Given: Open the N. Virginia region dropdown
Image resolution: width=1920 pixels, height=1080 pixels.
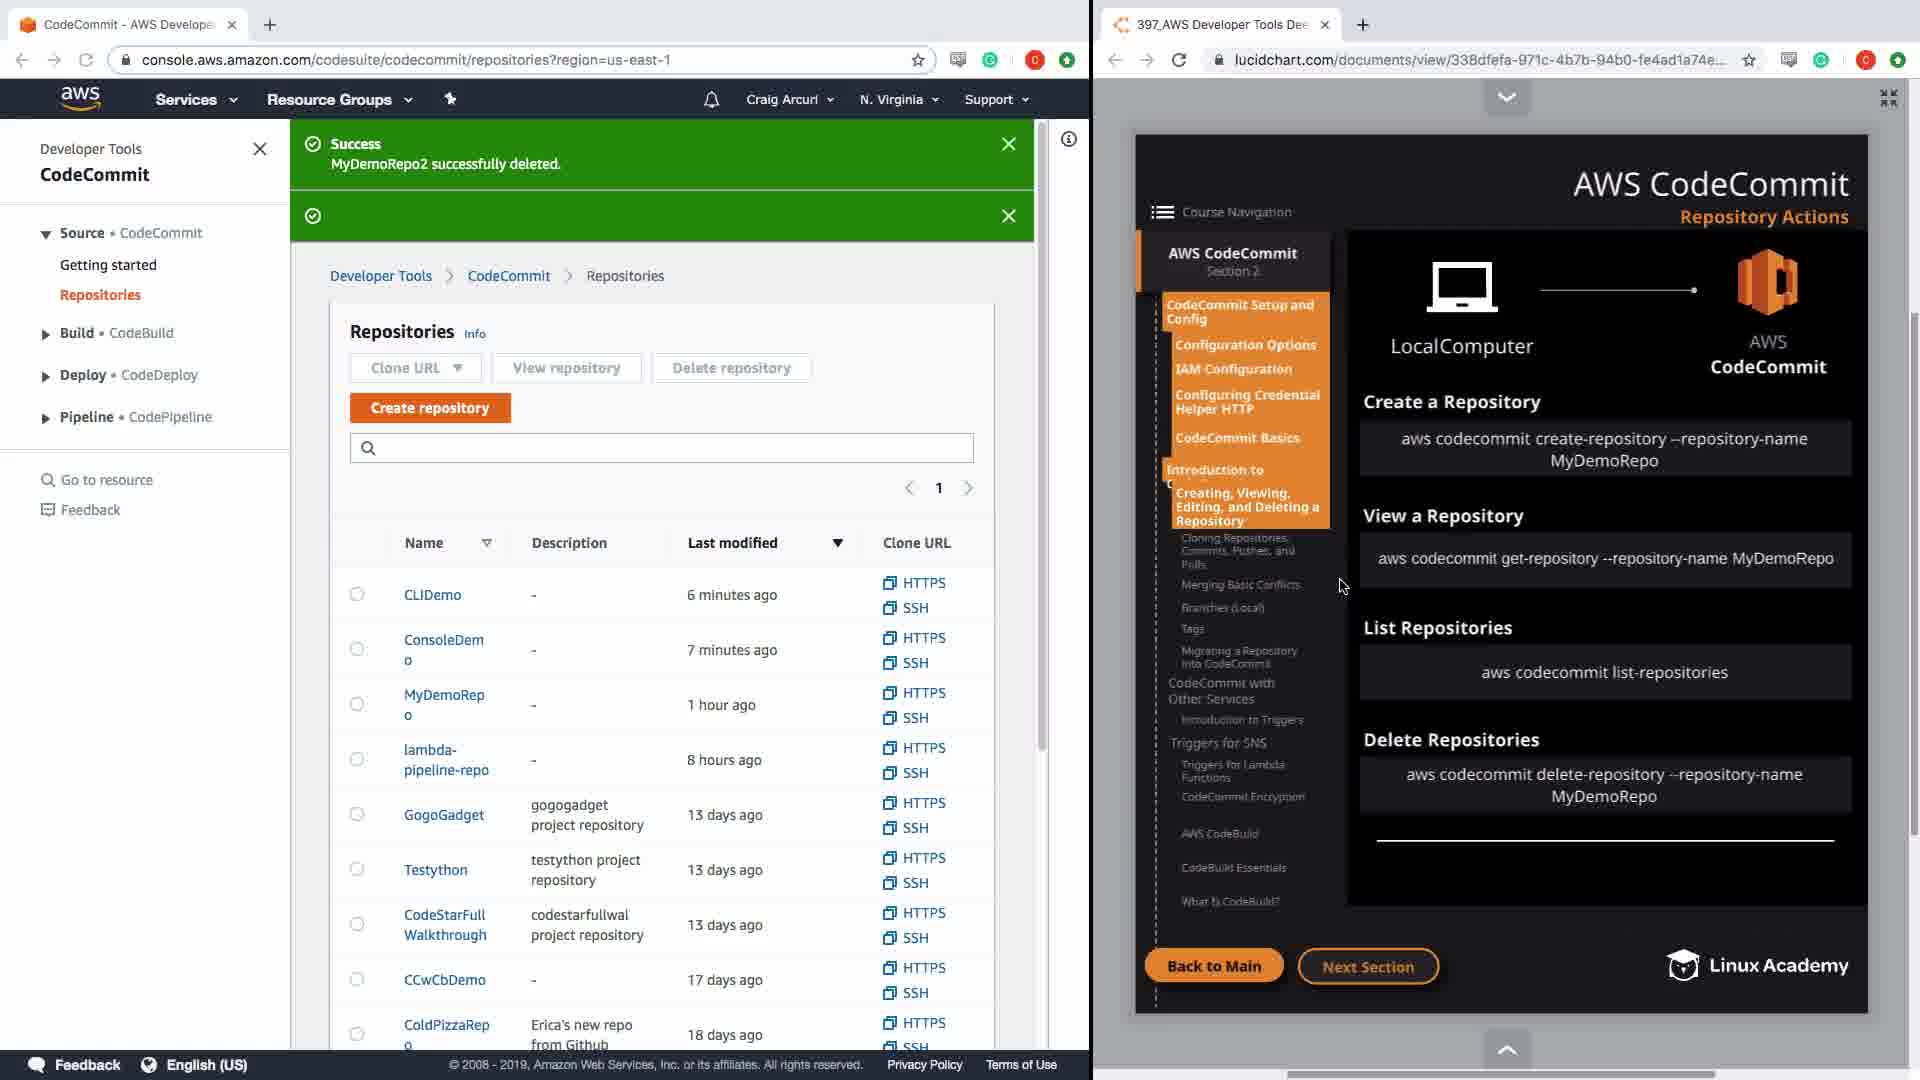Looking at the screenshot, I should tap(899, 100).
